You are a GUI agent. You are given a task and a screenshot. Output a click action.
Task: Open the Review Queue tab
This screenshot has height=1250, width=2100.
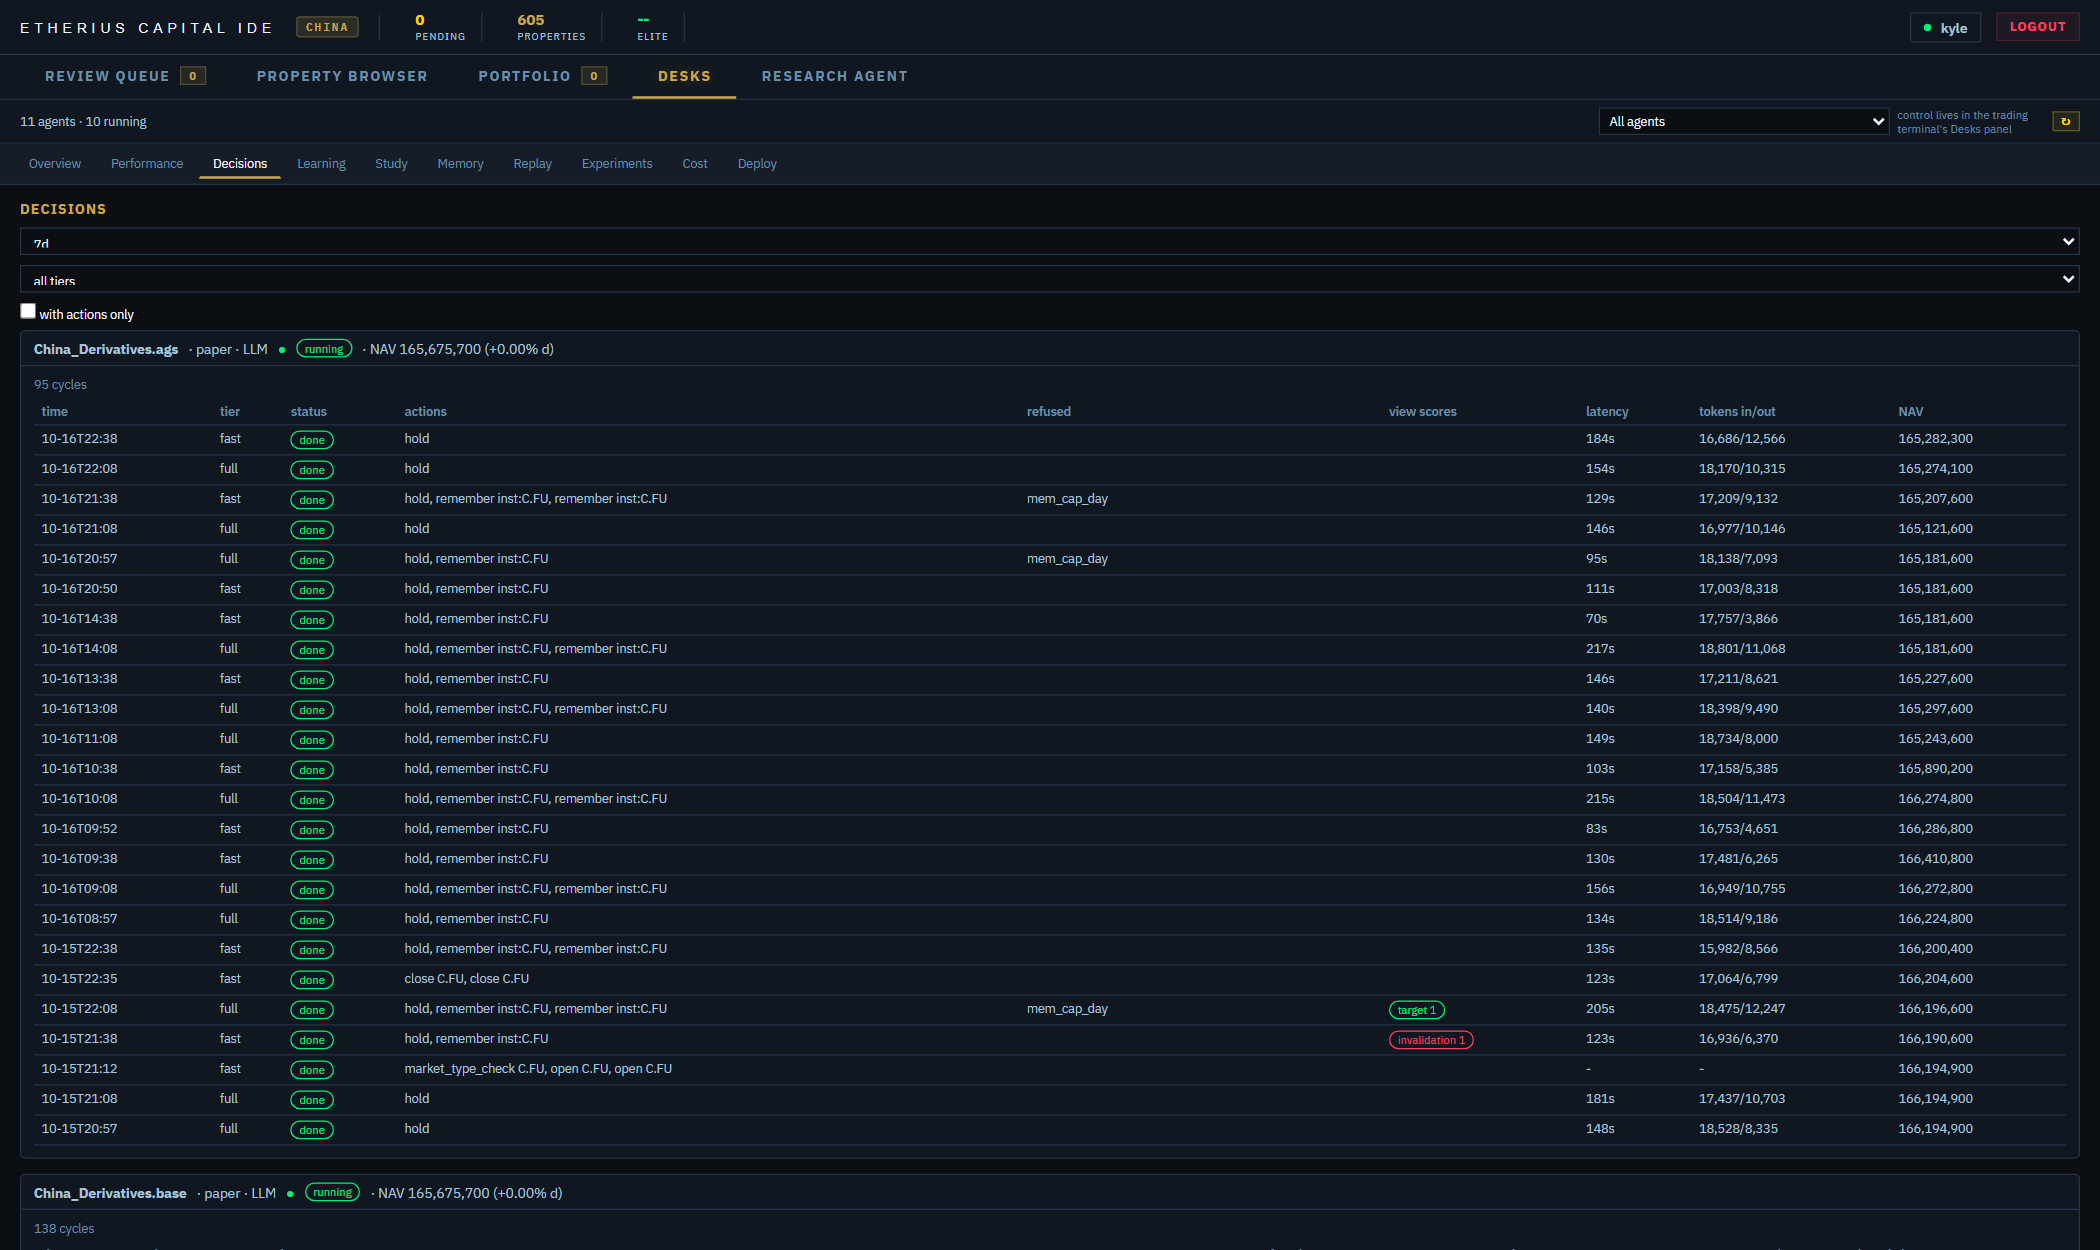(x=125, y=76)
